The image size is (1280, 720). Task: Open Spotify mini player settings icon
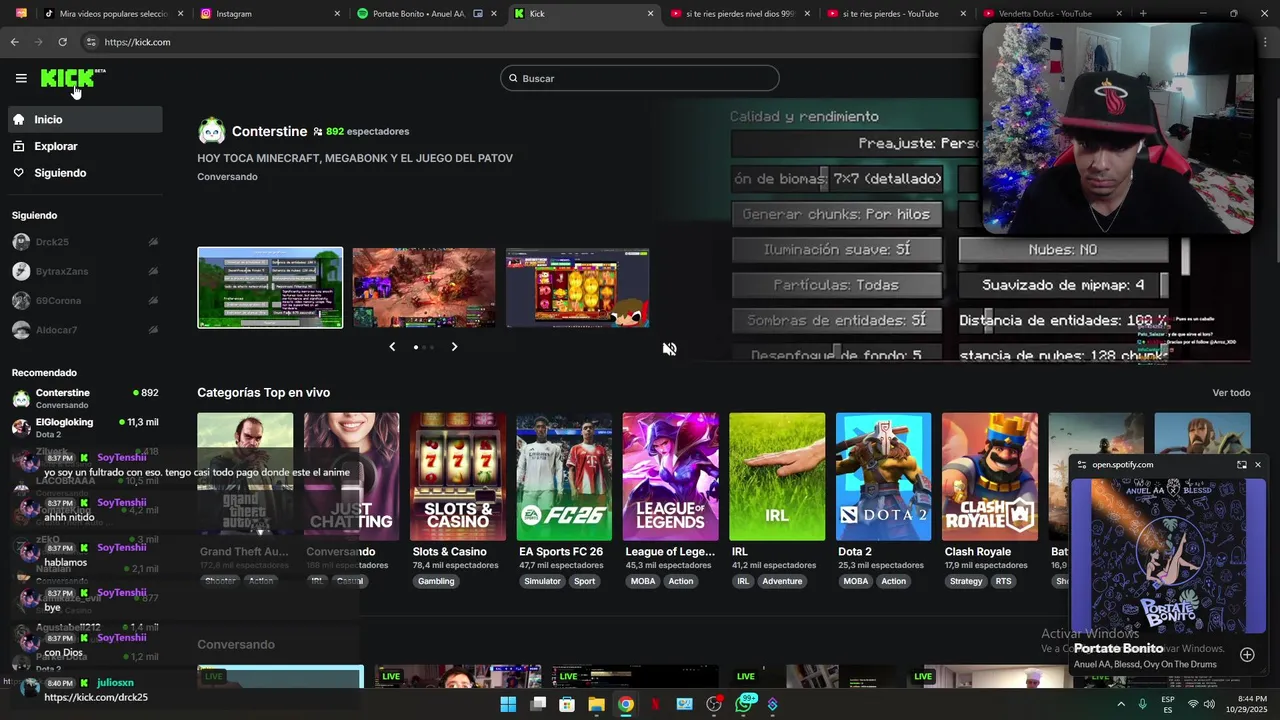[x=1081, y=465]
